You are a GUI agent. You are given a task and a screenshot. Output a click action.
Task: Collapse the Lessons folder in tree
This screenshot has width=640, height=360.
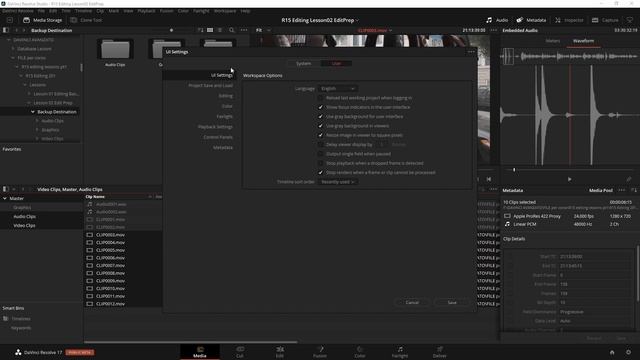(25, 85)
